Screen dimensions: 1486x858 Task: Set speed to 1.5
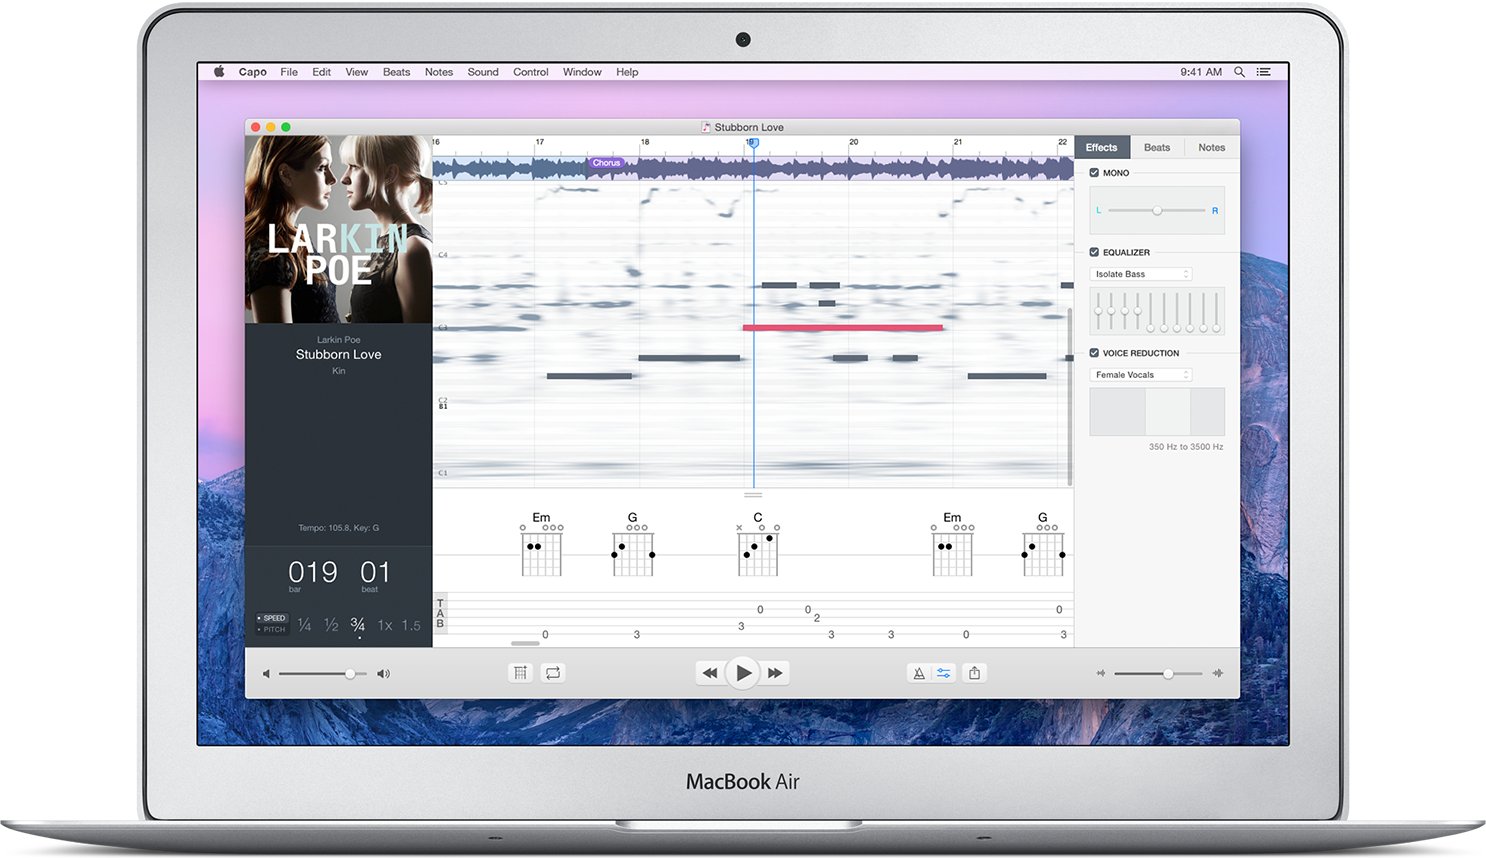(x=411, y=625)
